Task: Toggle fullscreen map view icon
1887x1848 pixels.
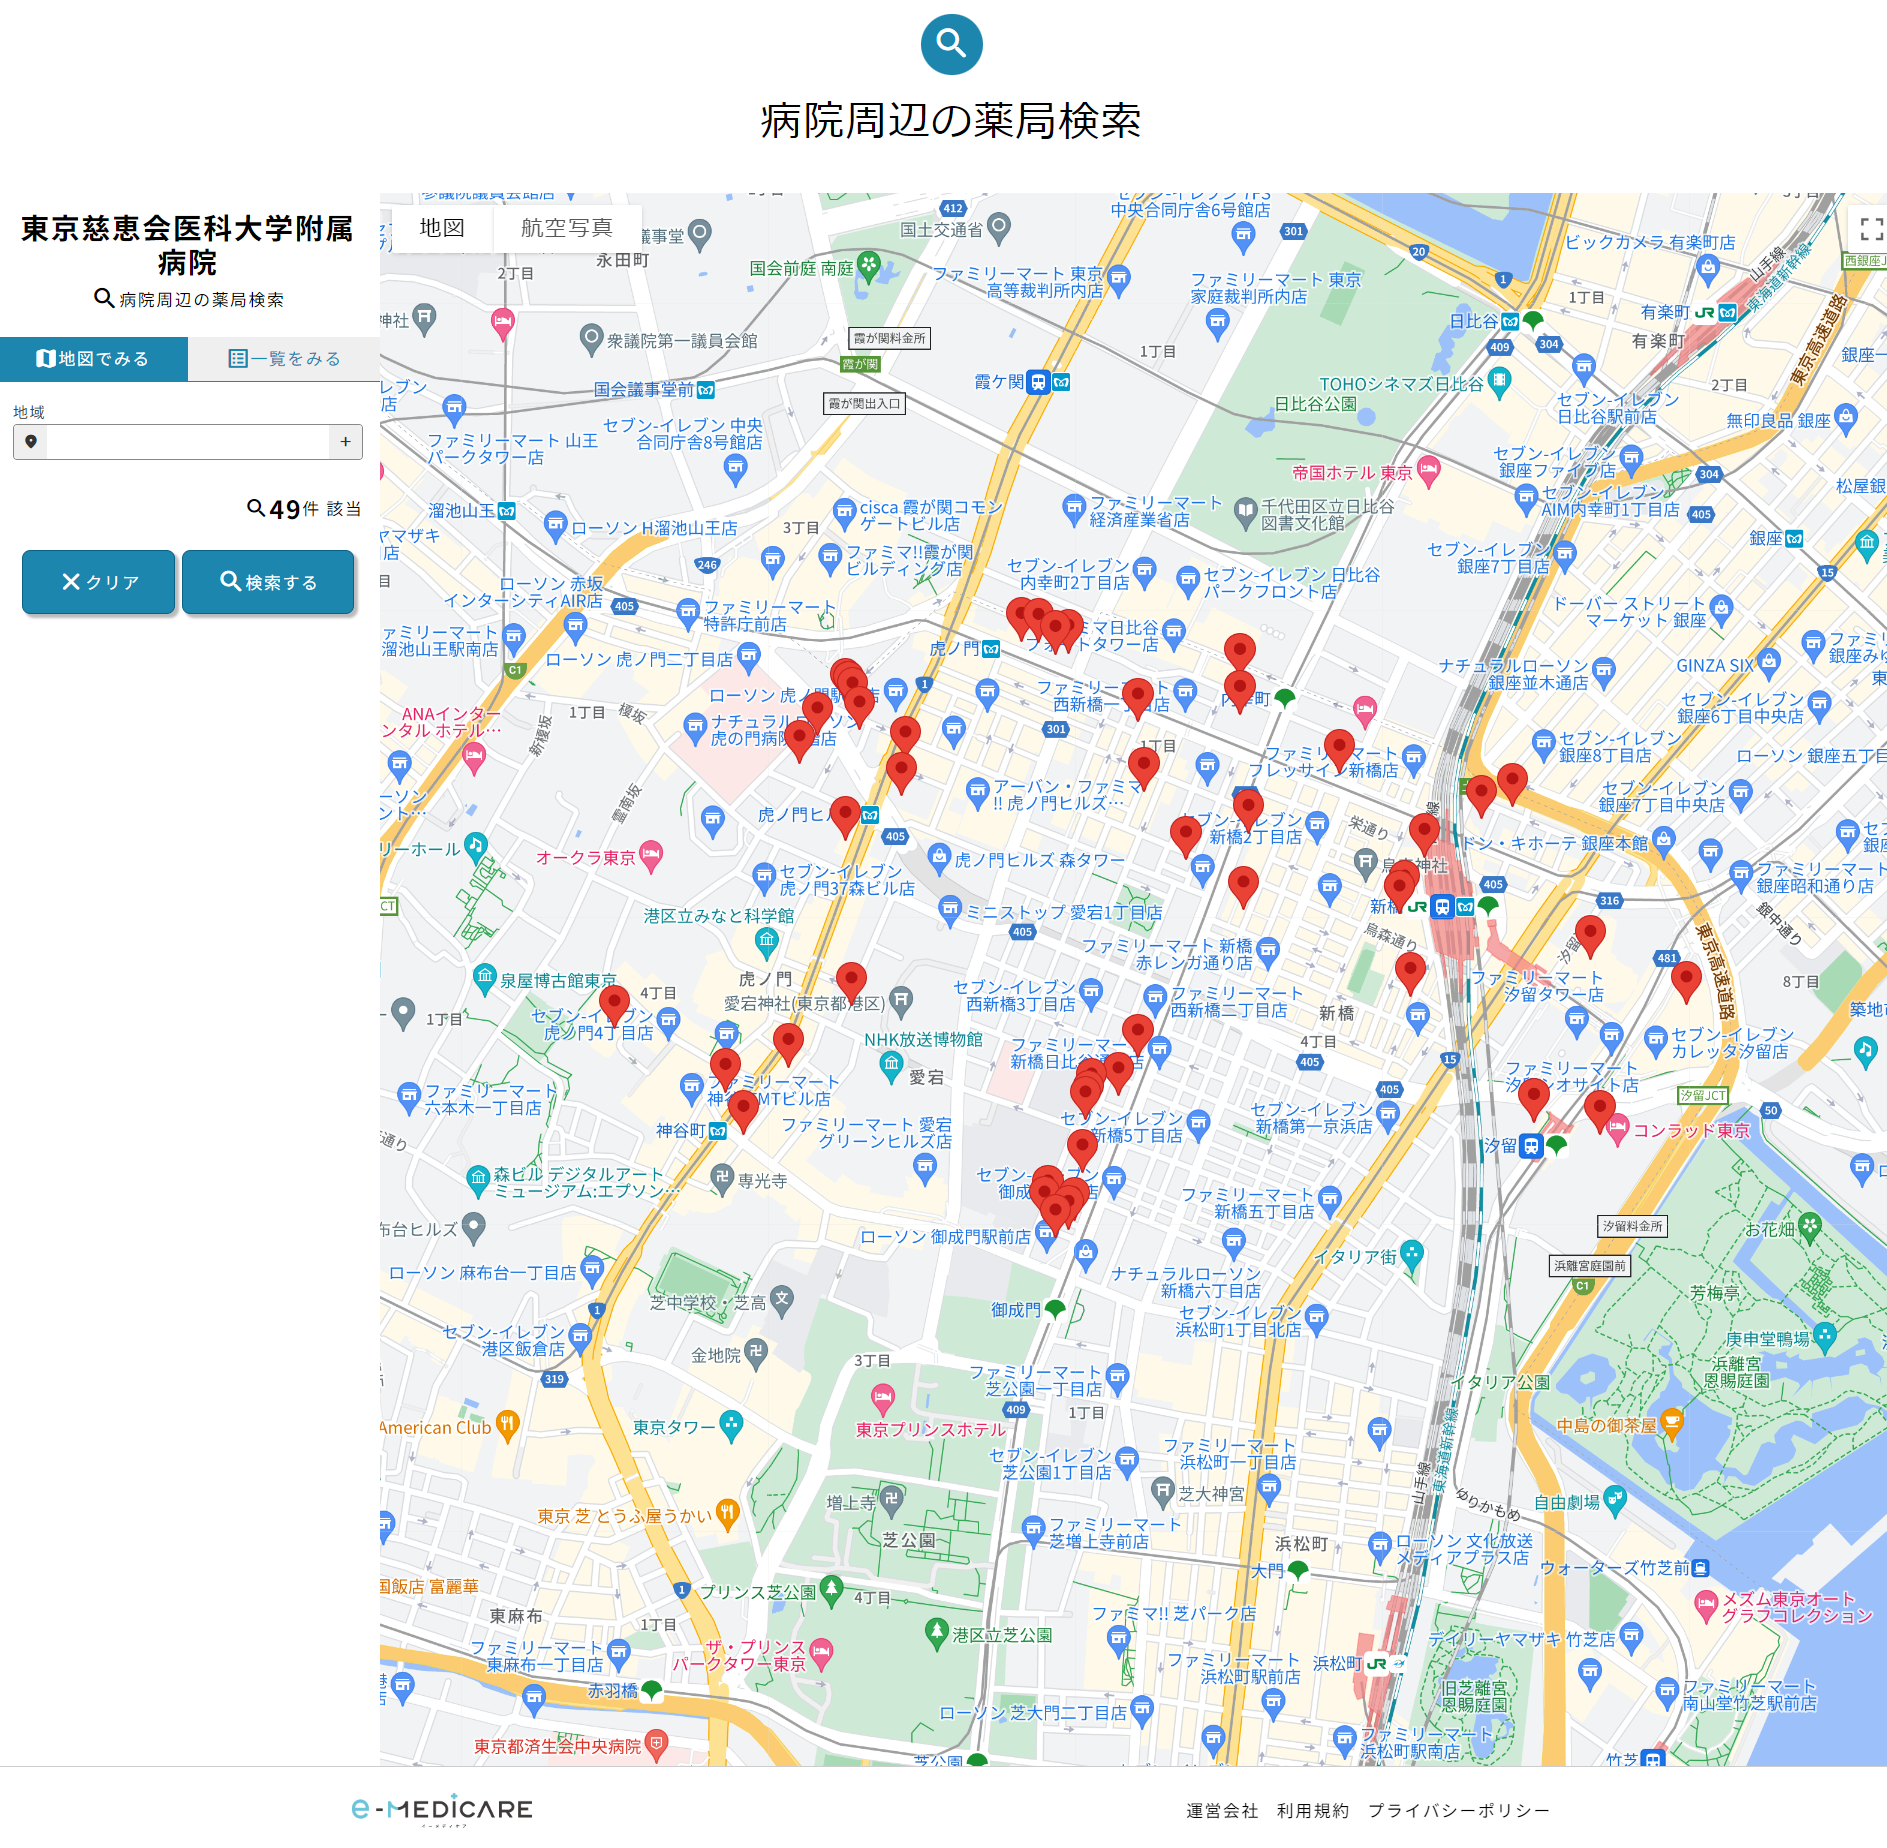Action: tap(1871, 229)
